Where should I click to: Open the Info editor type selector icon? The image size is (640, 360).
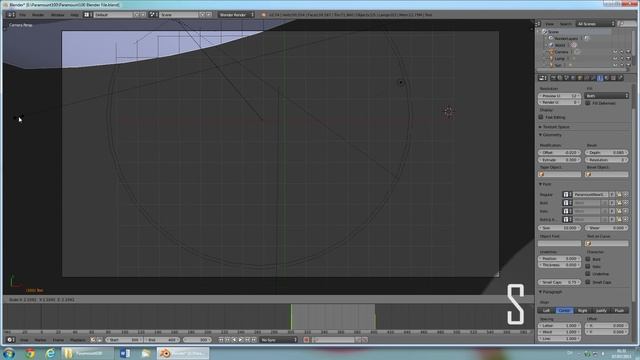(x=10, y=15)
